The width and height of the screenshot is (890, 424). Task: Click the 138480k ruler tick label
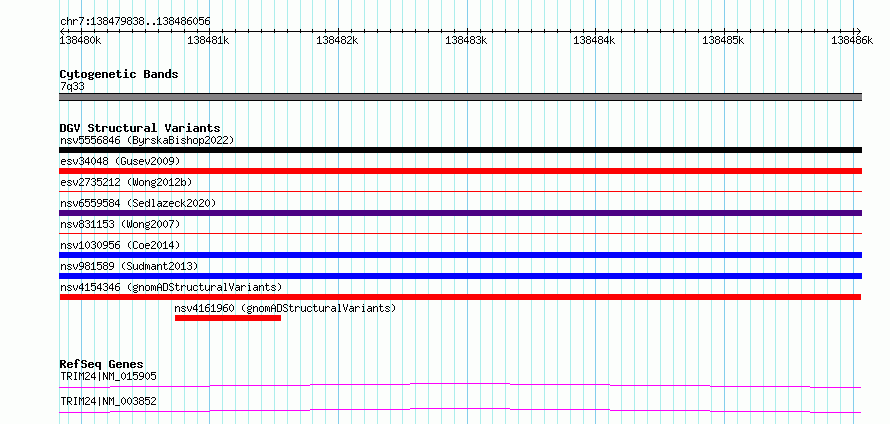click(x=81, y=40)
